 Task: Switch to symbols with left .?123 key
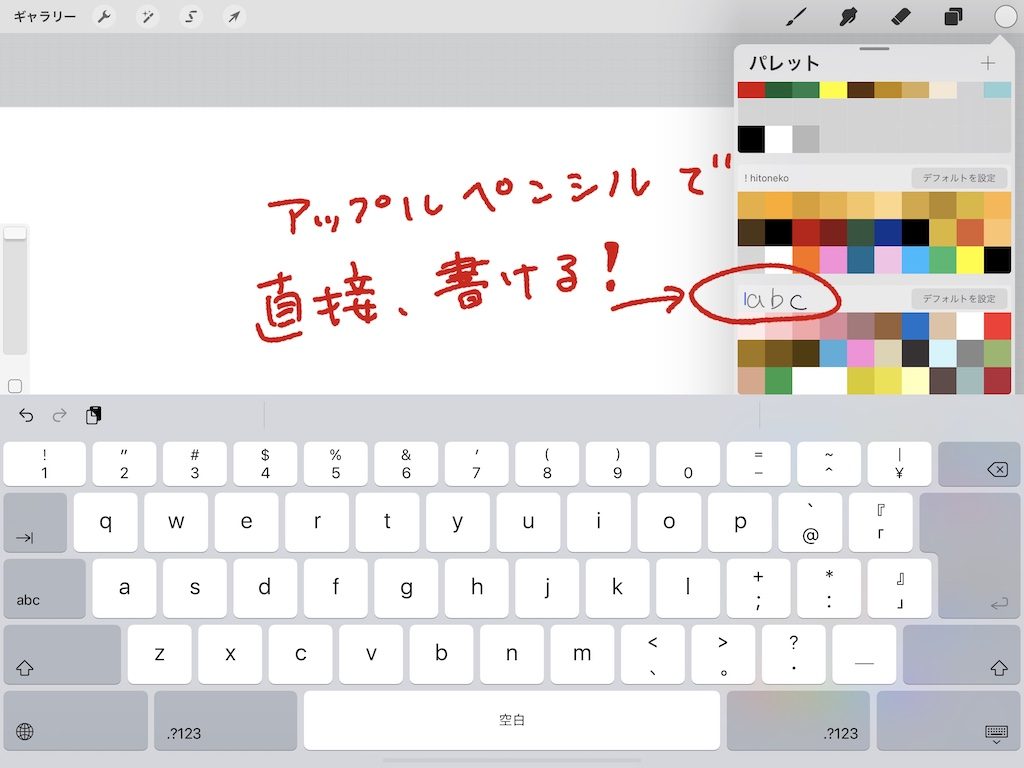coord(225,720)
